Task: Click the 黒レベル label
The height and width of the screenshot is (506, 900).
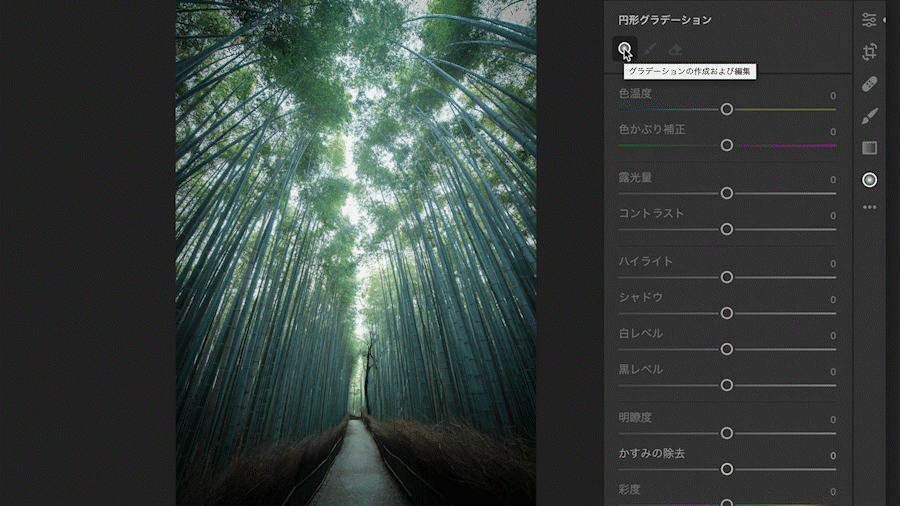Action: (x=641, y=369)
